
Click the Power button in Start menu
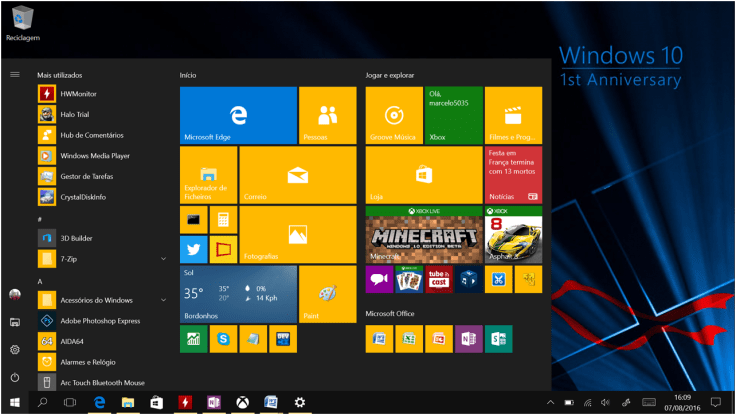[x=15, y=378]
